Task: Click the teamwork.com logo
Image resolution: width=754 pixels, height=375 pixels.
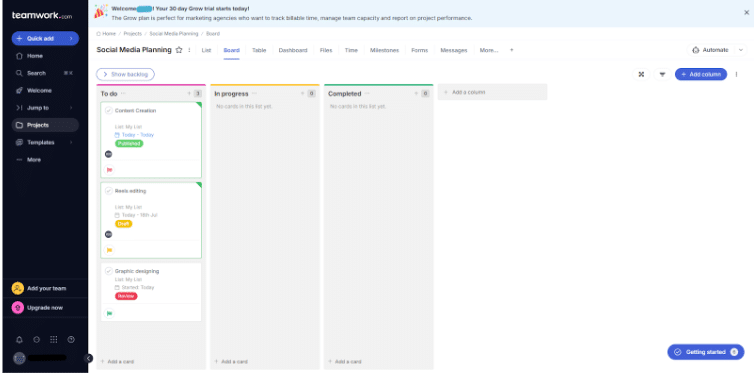Action: click(42, 15)
